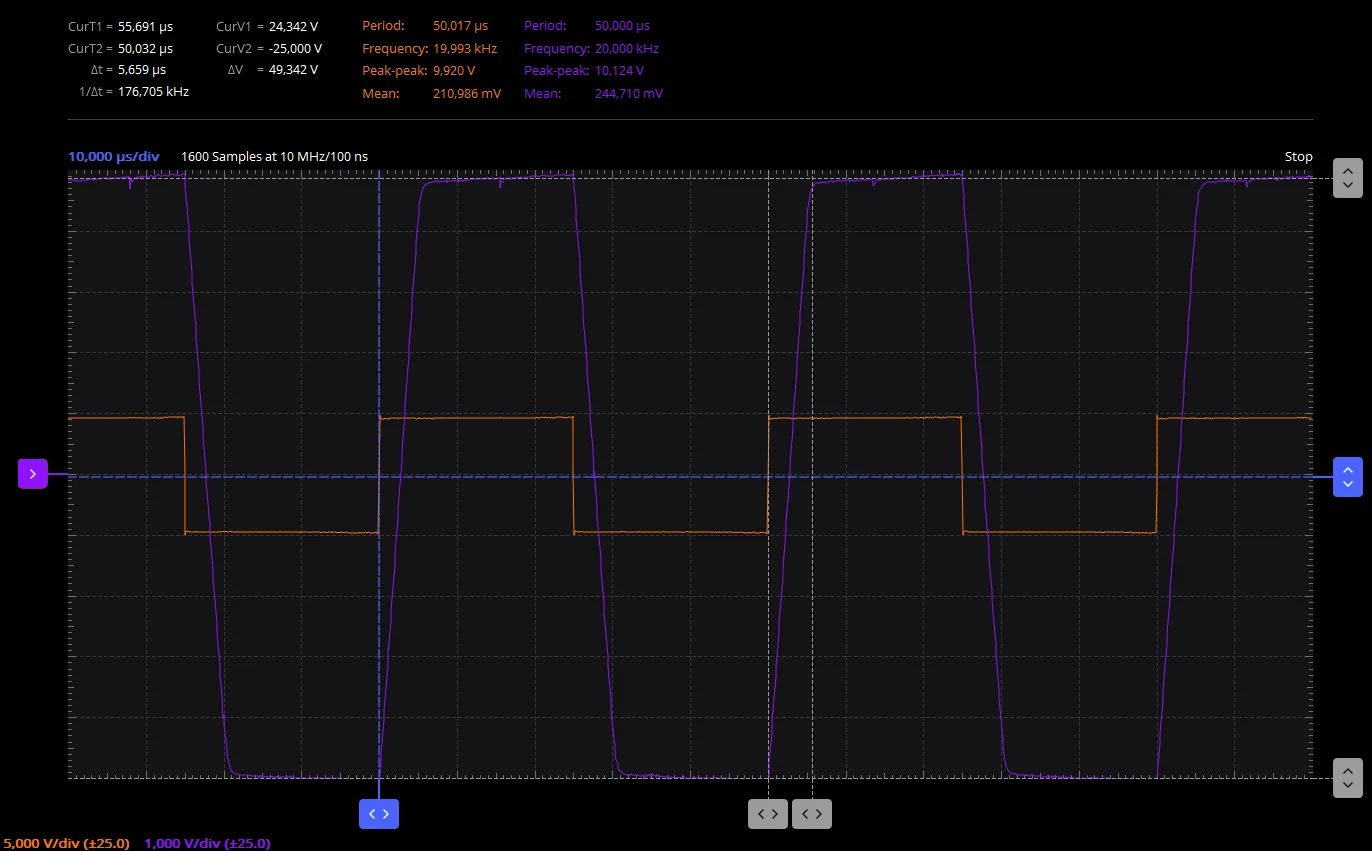The image size is (1372, 851).
Task: Click the purple Period value 50,000 µs
Action: tap(622, 26)
